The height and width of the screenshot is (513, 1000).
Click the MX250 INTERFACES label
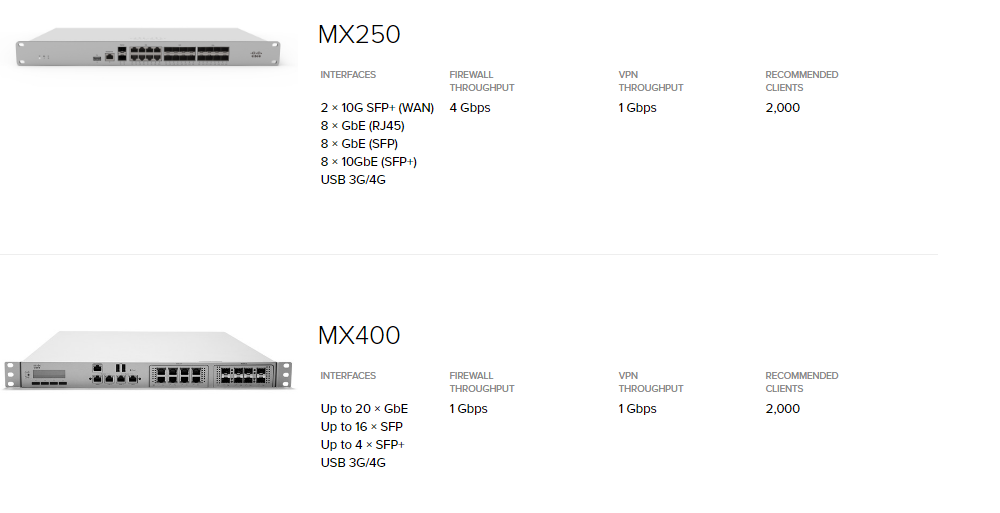[x=348, y=75]
